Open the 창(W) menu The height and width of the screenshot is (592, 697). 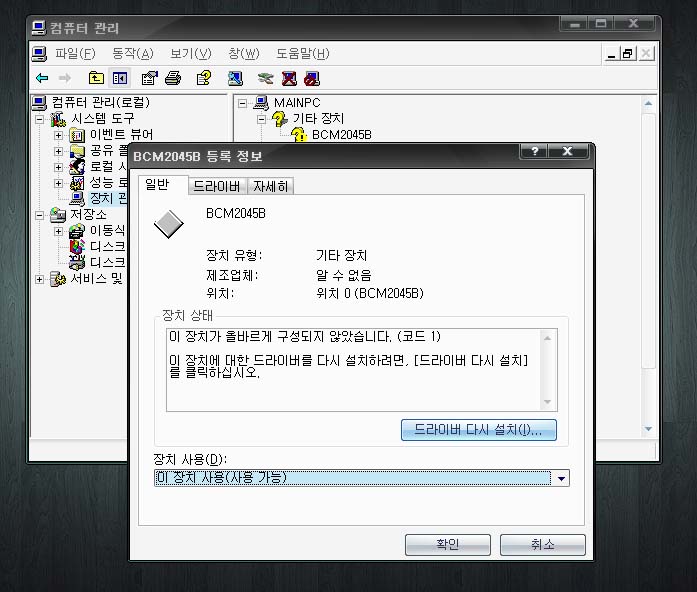[x=244, y=54]
